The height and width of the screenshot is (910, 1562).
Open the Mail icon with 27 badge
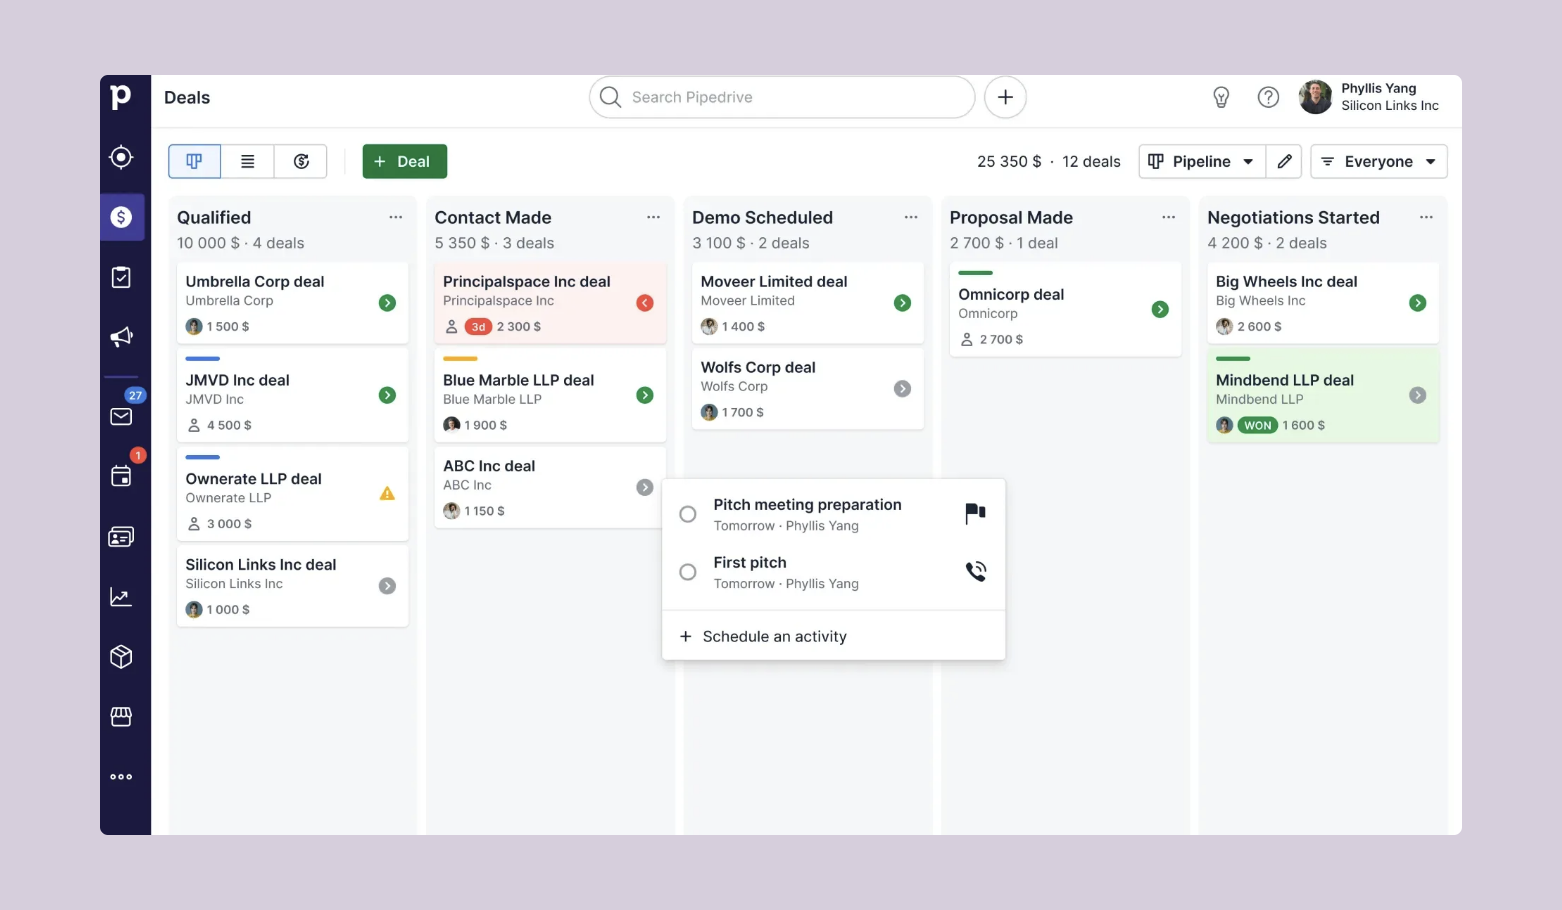121,416
